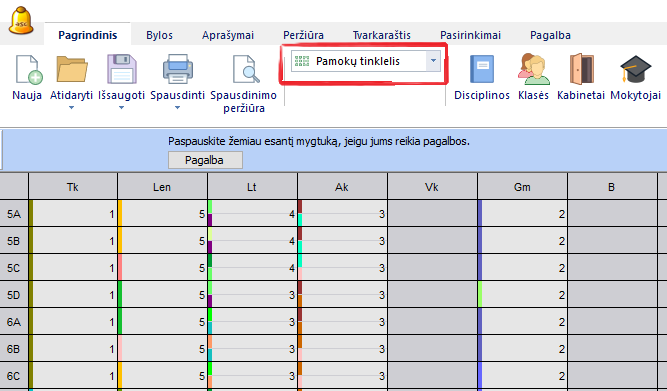Expand the arrow under Išsaugoti
Screen dimensions: 667x391
point(122,108)
